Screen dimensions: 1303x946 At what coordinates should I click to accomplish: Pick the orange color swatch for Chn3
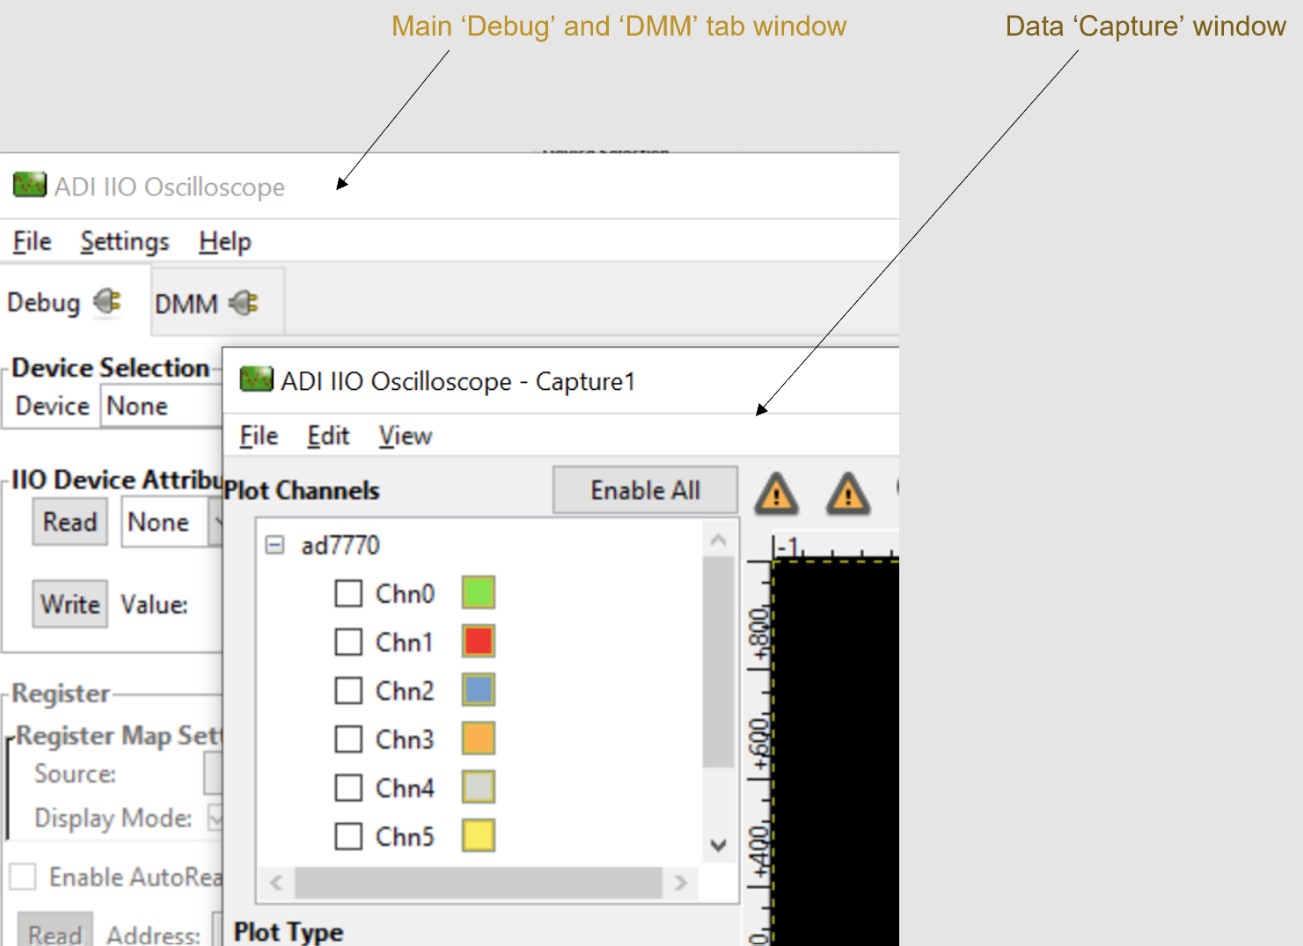[x=478, y=739]
